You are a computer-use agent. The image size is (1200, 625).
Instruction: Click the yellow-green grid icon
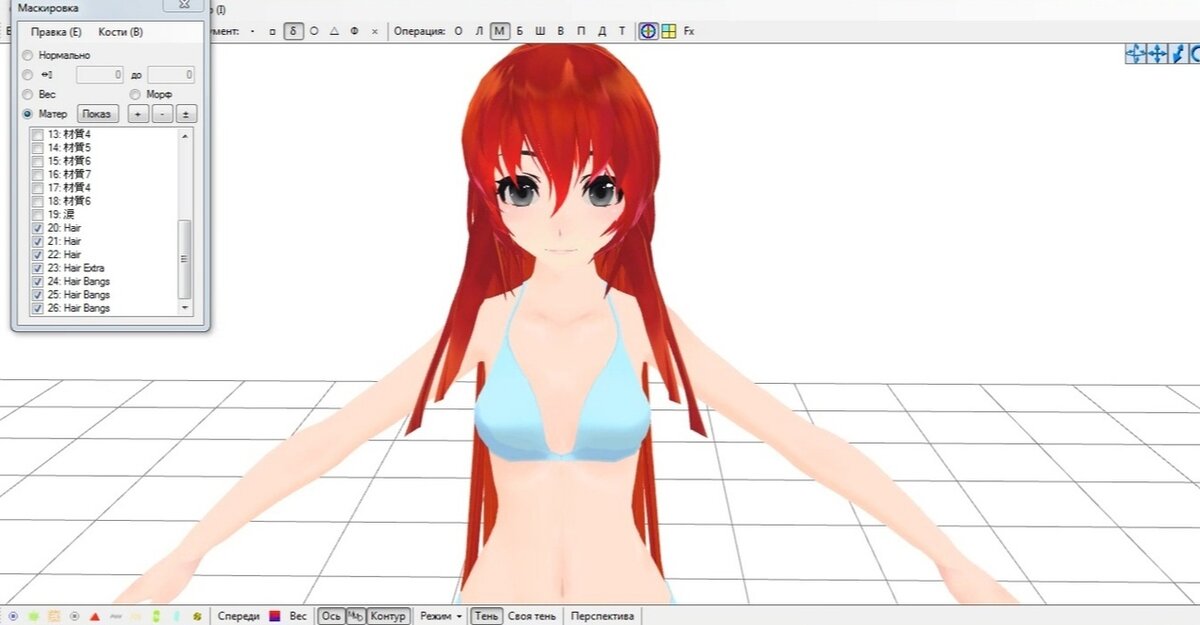(668, 31)
